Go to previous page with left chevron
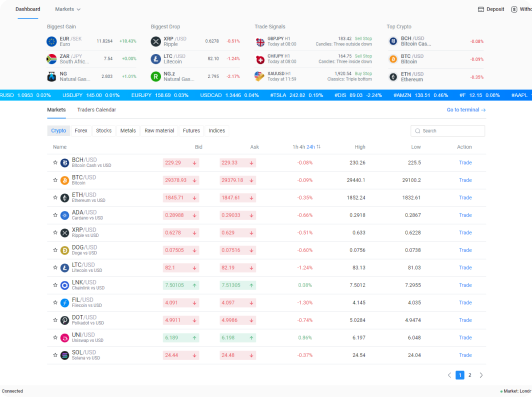 449,375
